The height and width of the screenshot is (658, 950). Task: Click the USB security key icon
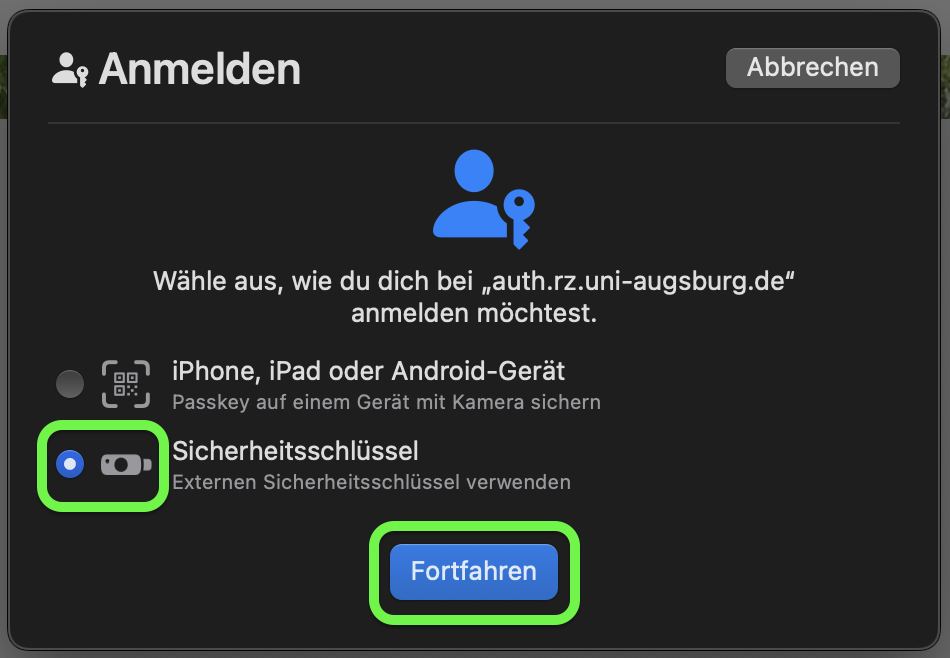pos(126,465)
